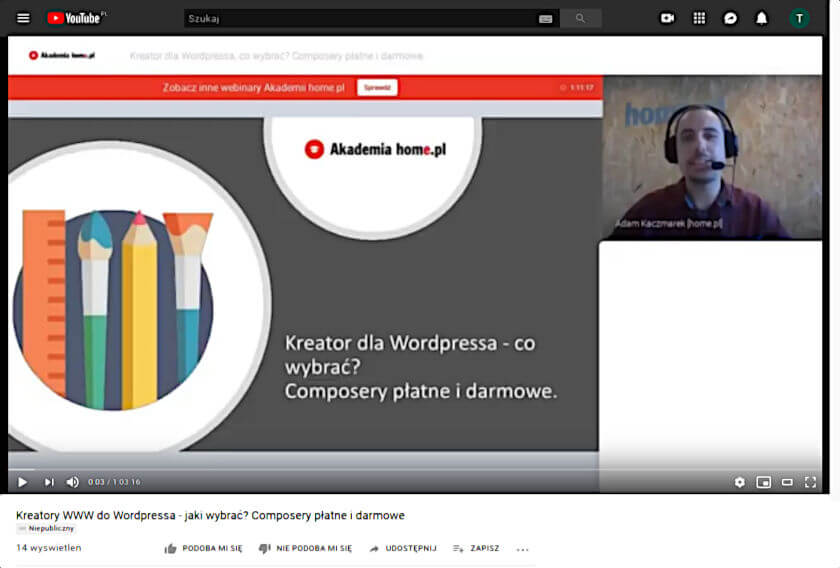
Task: Dislike the video with NIE PODOBA MI SIĘ
Action: coord(305,548)
